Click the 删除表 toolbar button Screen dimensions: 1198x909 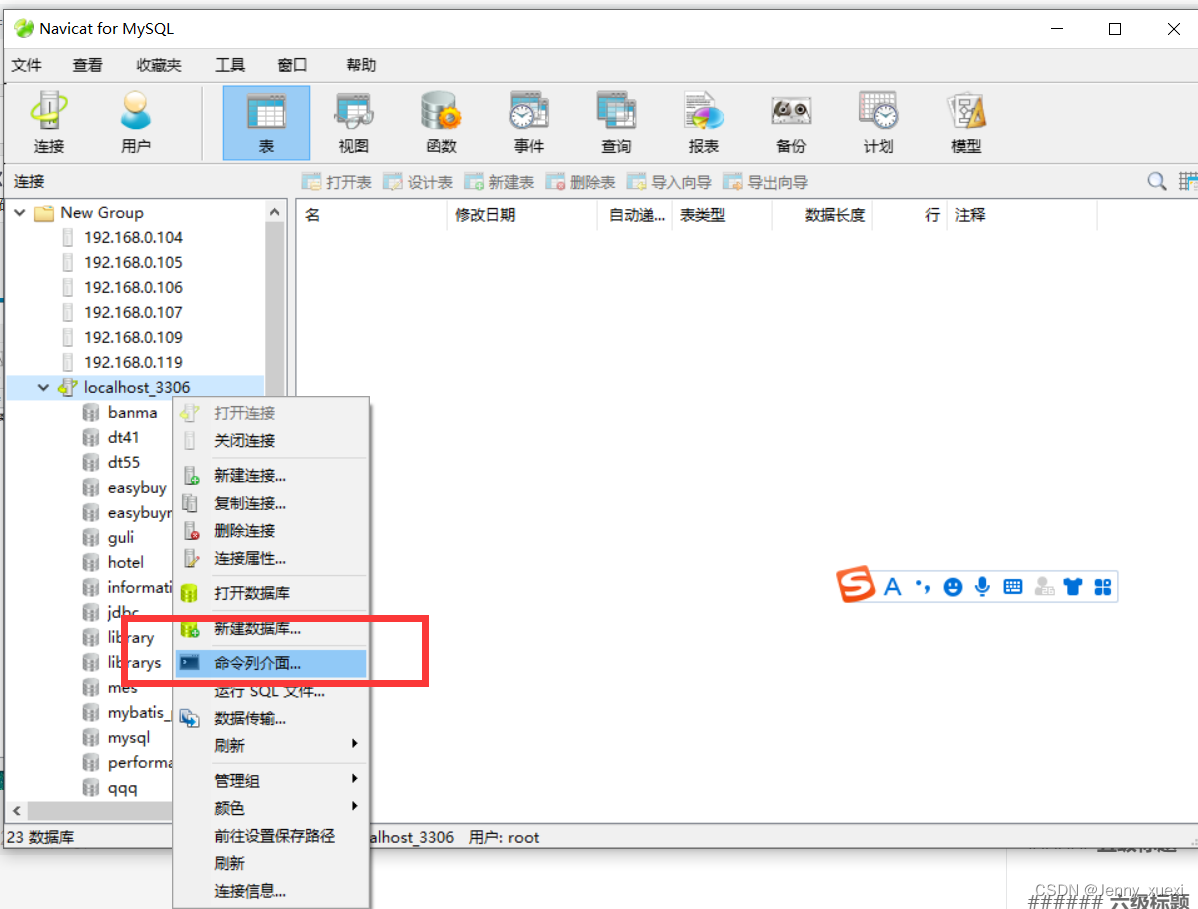point(580,182)
